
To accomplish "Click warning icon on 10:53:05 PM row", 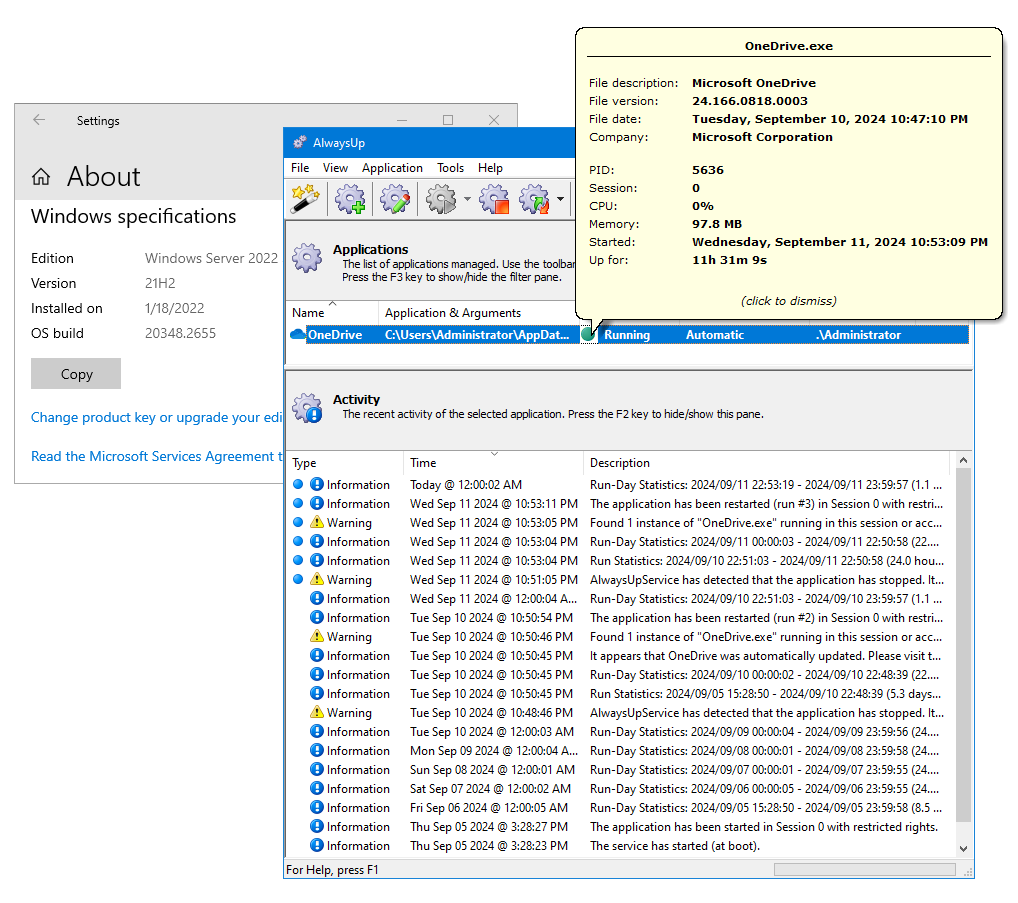I will click(317, 522).
